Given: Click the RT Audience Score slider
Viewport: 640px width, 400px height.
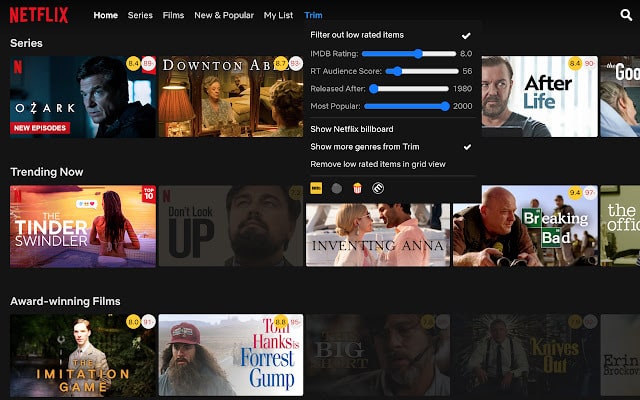Looking at the screenshot, I should pyautogui.click(x=422, y=71).
